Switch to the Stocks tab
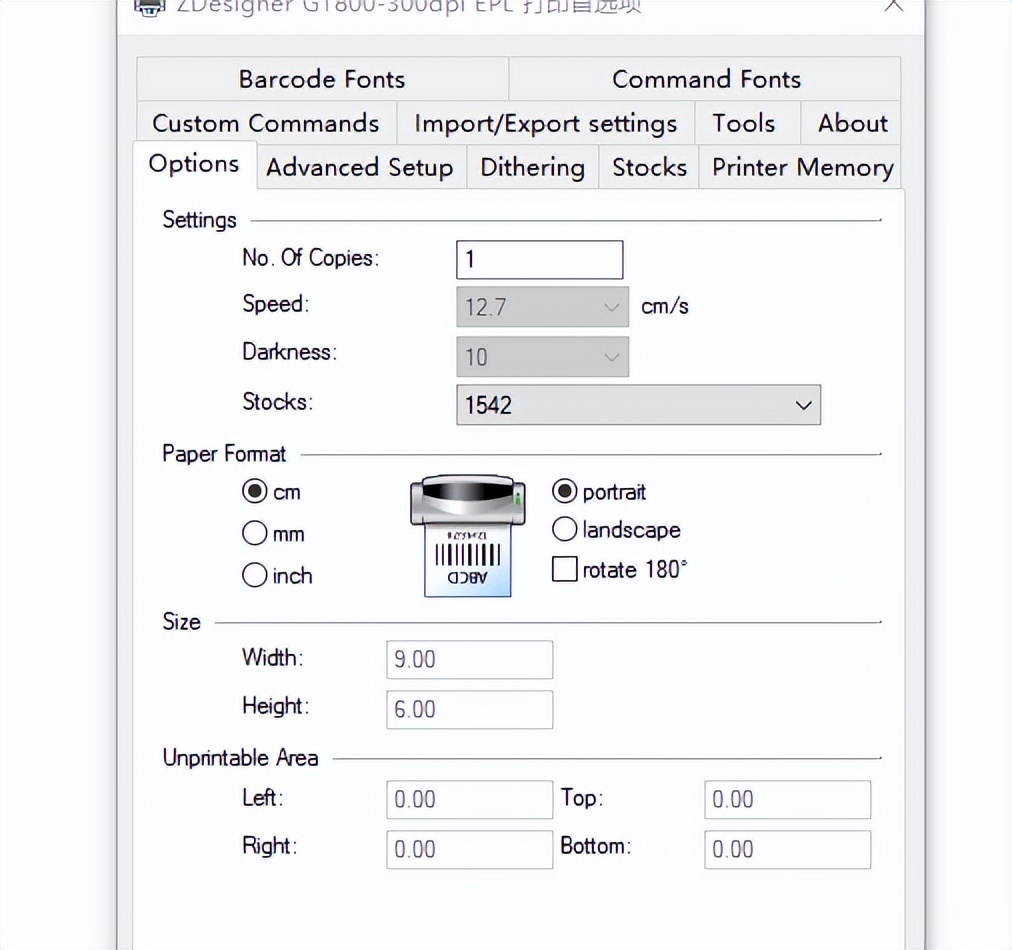This screenshot has height=950, width=1012. tap(649, 167)
